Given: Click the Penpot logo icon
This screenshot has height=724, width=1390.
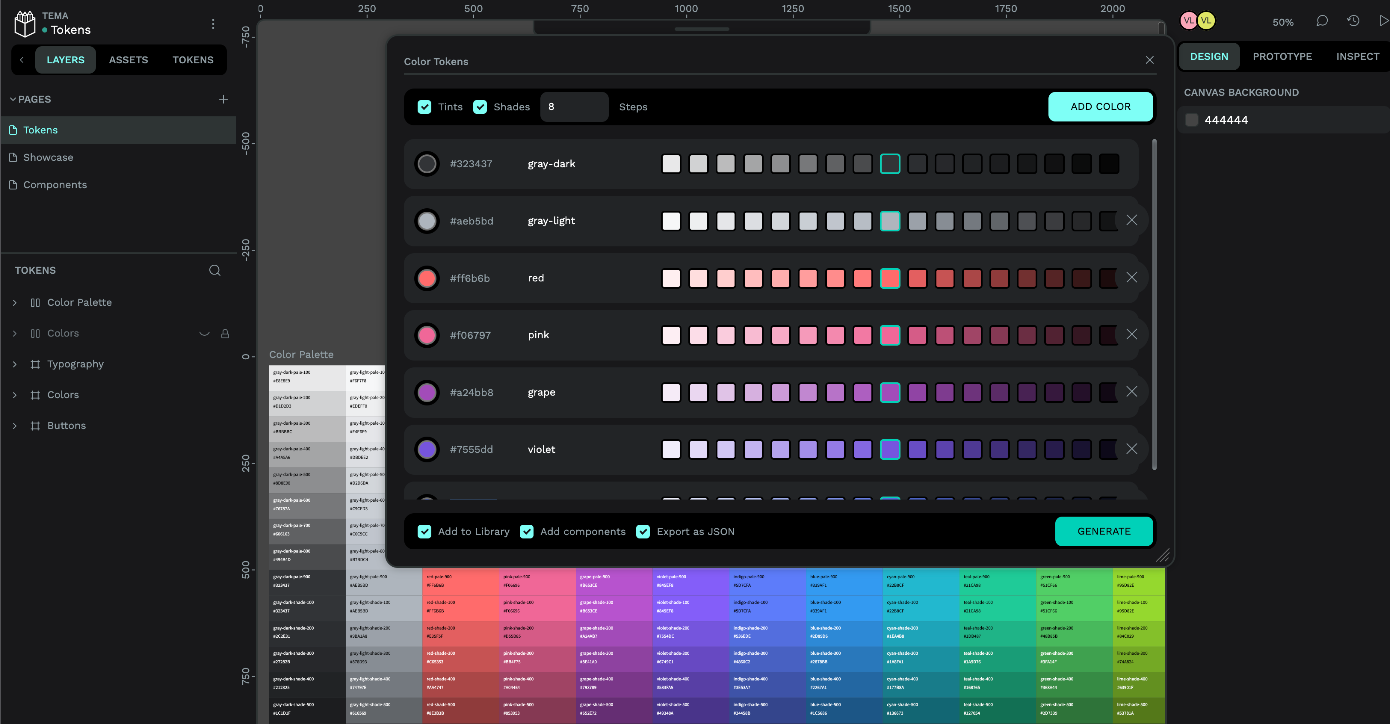Looking at the screenshot, I should pyautogui.click(x=25, y=23).
